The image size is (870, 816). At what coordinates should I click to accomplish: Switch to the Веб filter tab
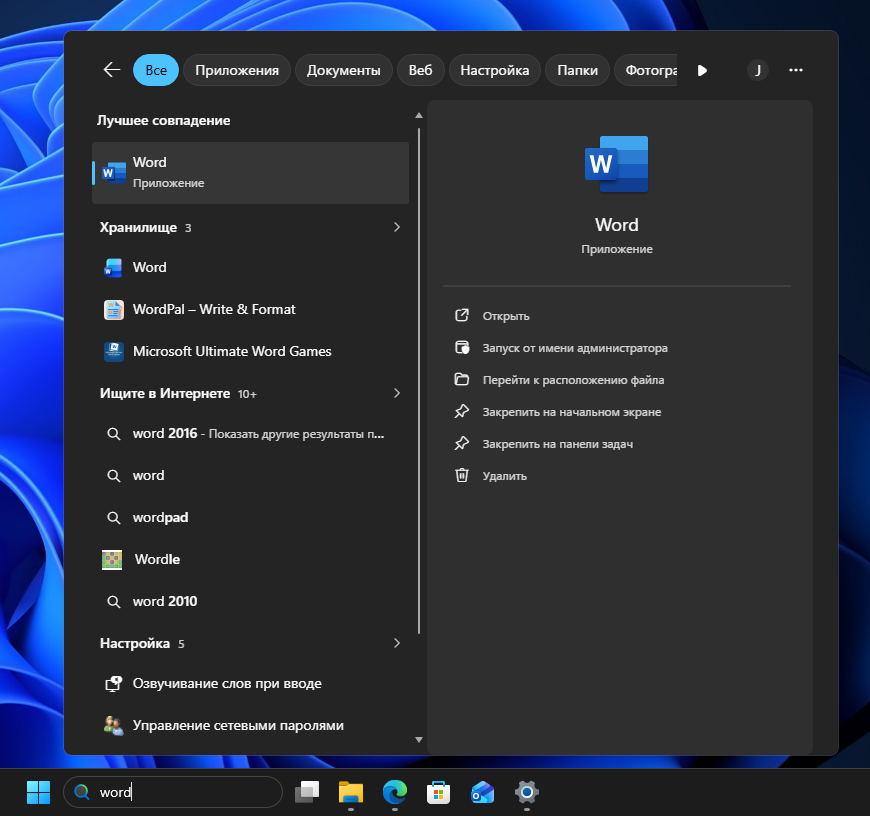coord(421,70)
